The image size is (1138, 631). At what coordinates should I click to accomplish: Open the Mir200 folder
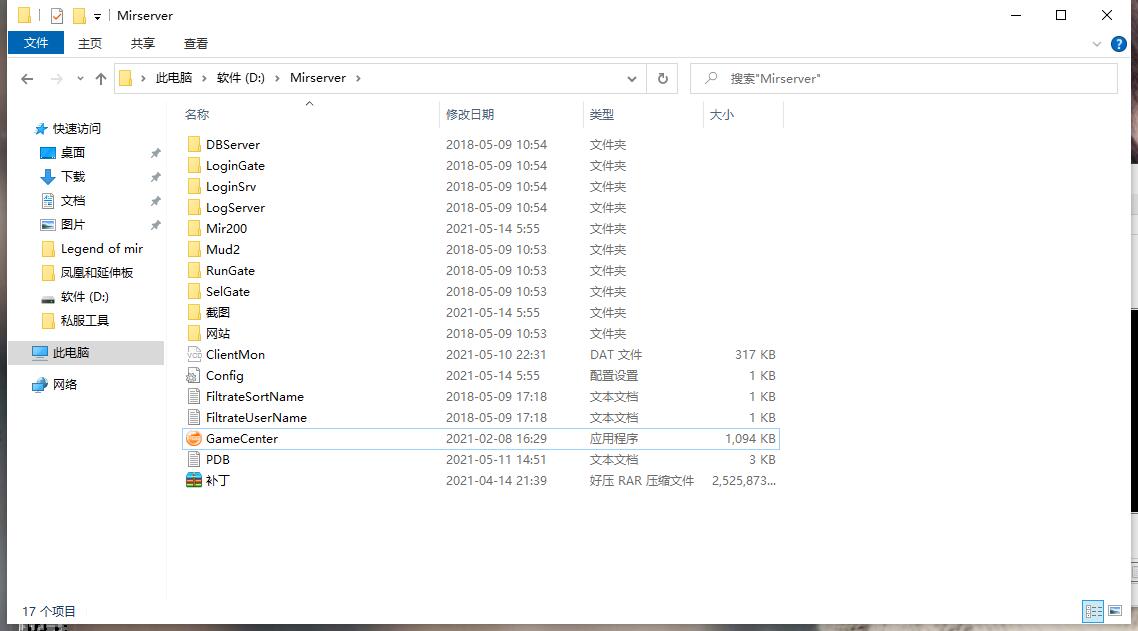click(226, 229)
